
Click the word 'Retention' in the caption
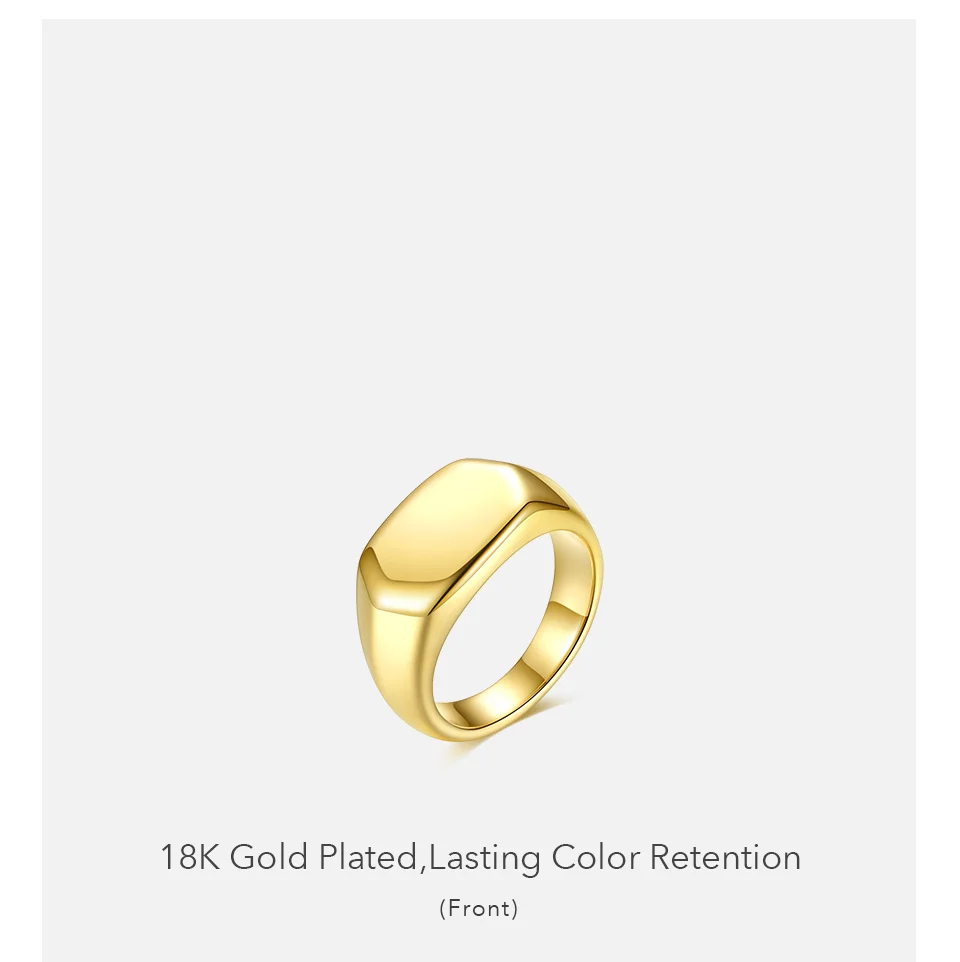coord(726,856)
